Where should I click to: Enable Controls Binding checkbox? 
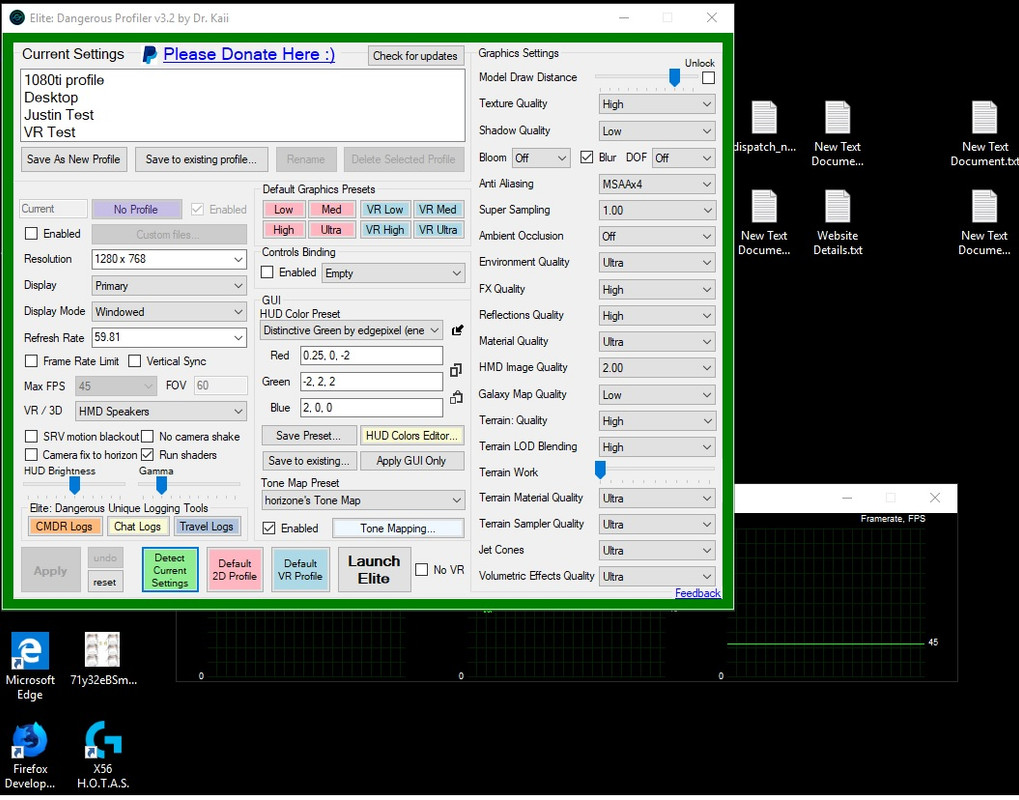[267, 272]
